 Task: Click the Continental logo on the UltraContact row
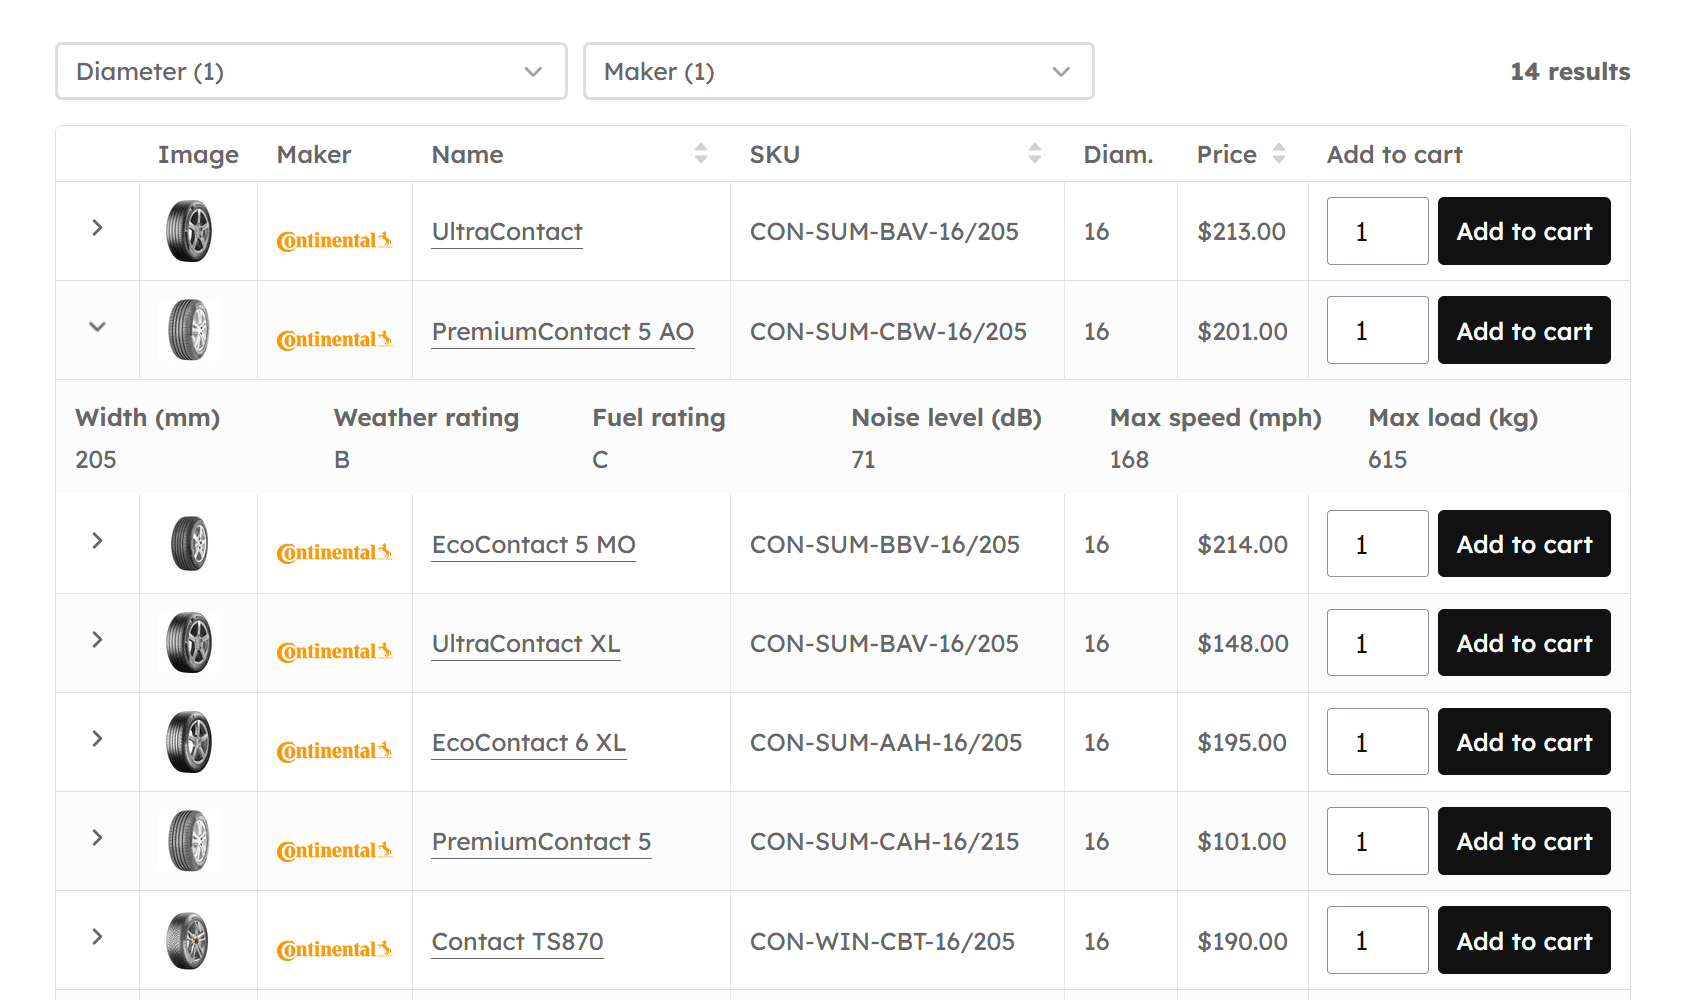(334, 239)
